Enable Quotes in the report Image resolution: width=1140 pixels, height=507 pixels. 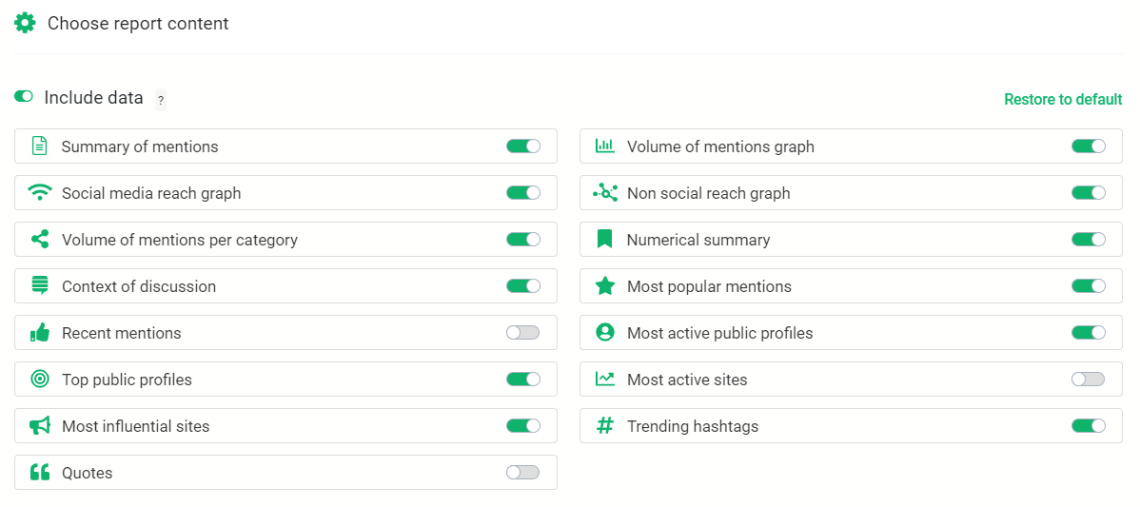[x=523, y=473]
